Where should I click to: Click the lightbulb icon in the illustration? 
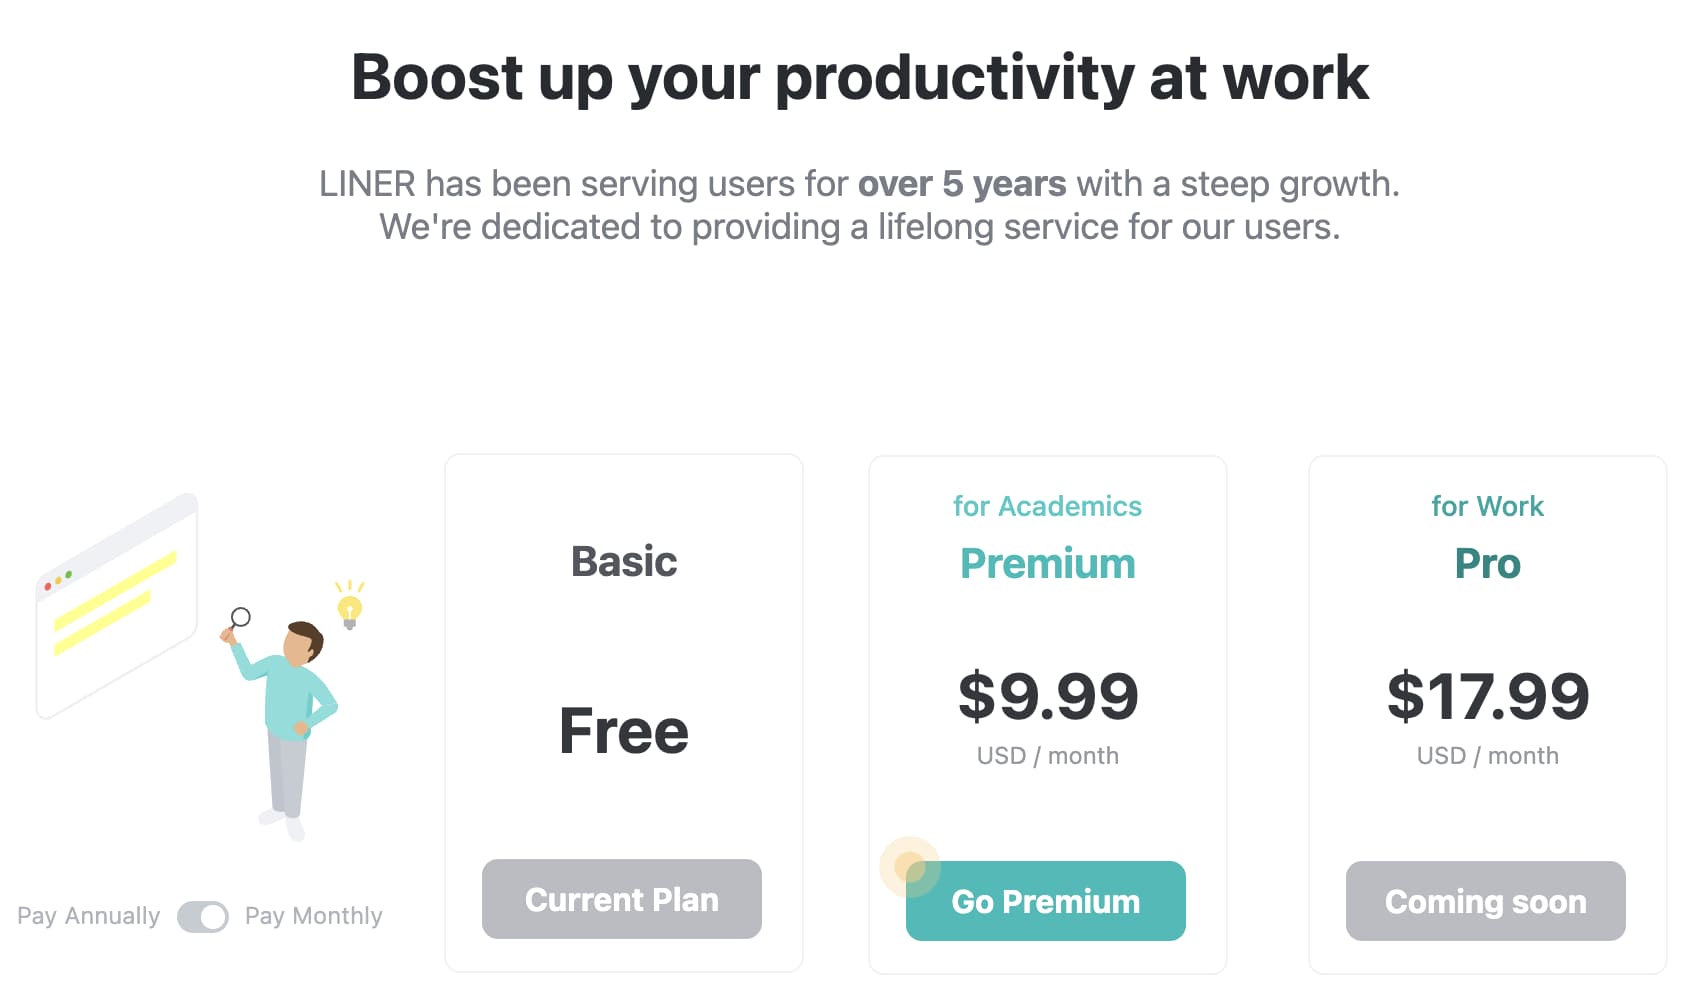349,606
